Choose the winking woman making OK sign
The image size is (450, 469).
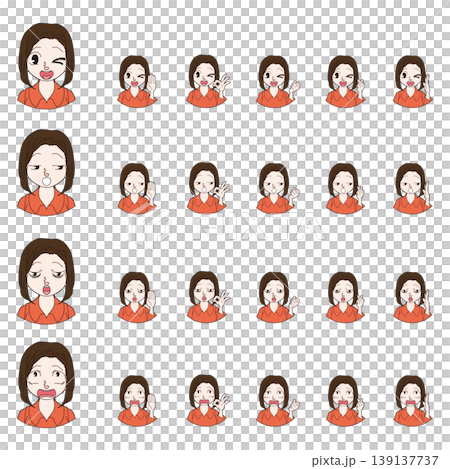point(208,81)
